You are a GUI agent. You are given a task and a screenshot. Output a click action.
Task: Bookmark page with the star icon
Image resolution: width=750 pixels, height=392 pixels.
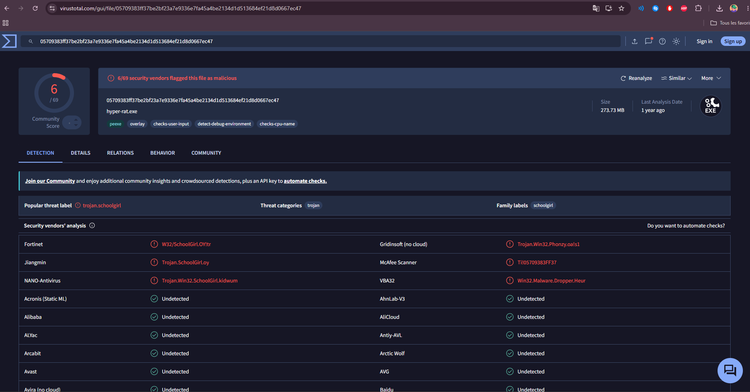click(x=621, y=8)
